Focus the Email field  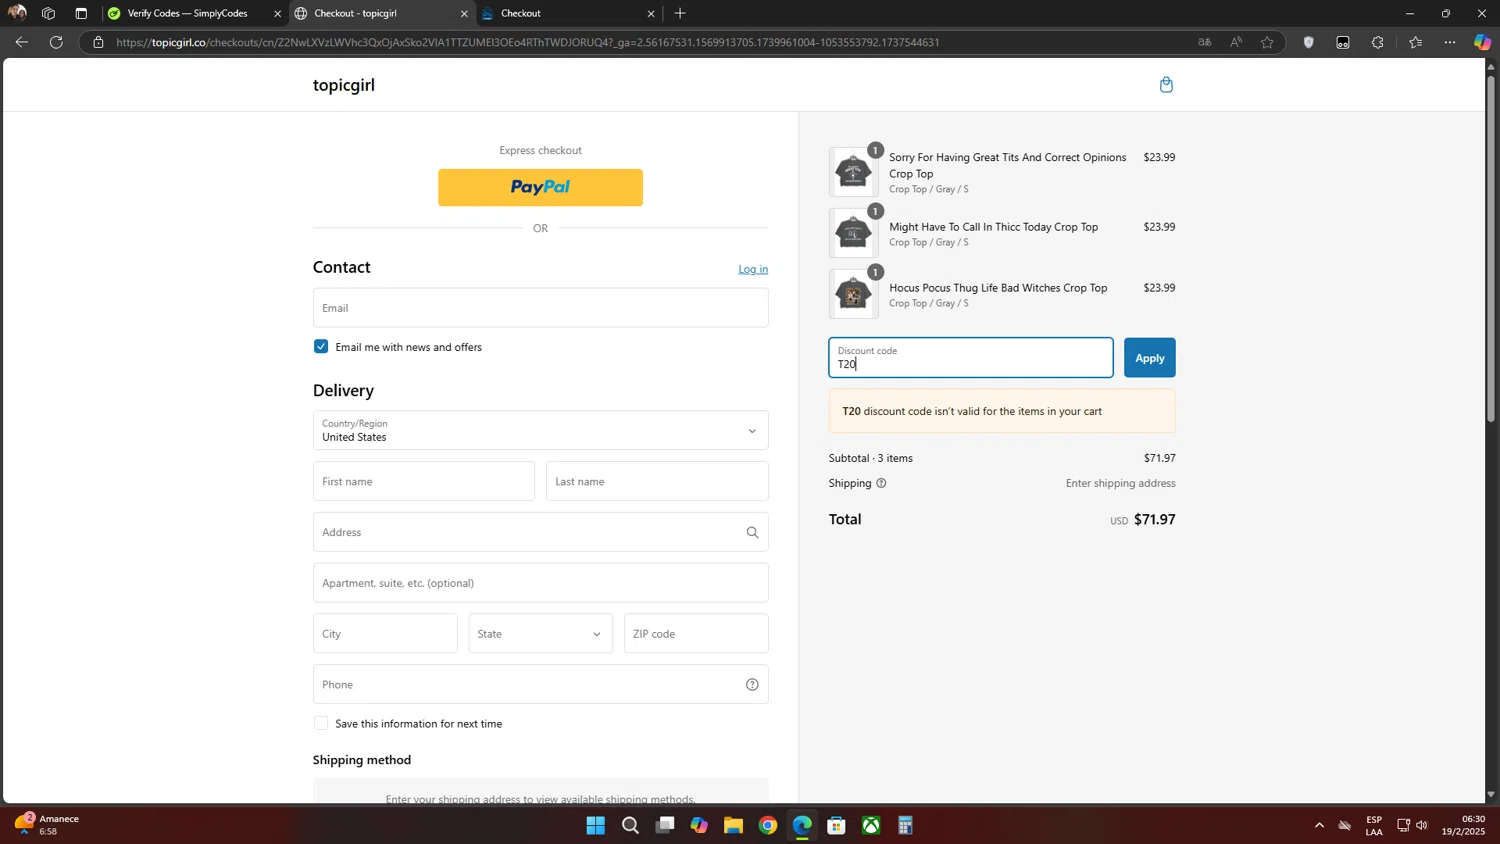[x=540, y=308]
